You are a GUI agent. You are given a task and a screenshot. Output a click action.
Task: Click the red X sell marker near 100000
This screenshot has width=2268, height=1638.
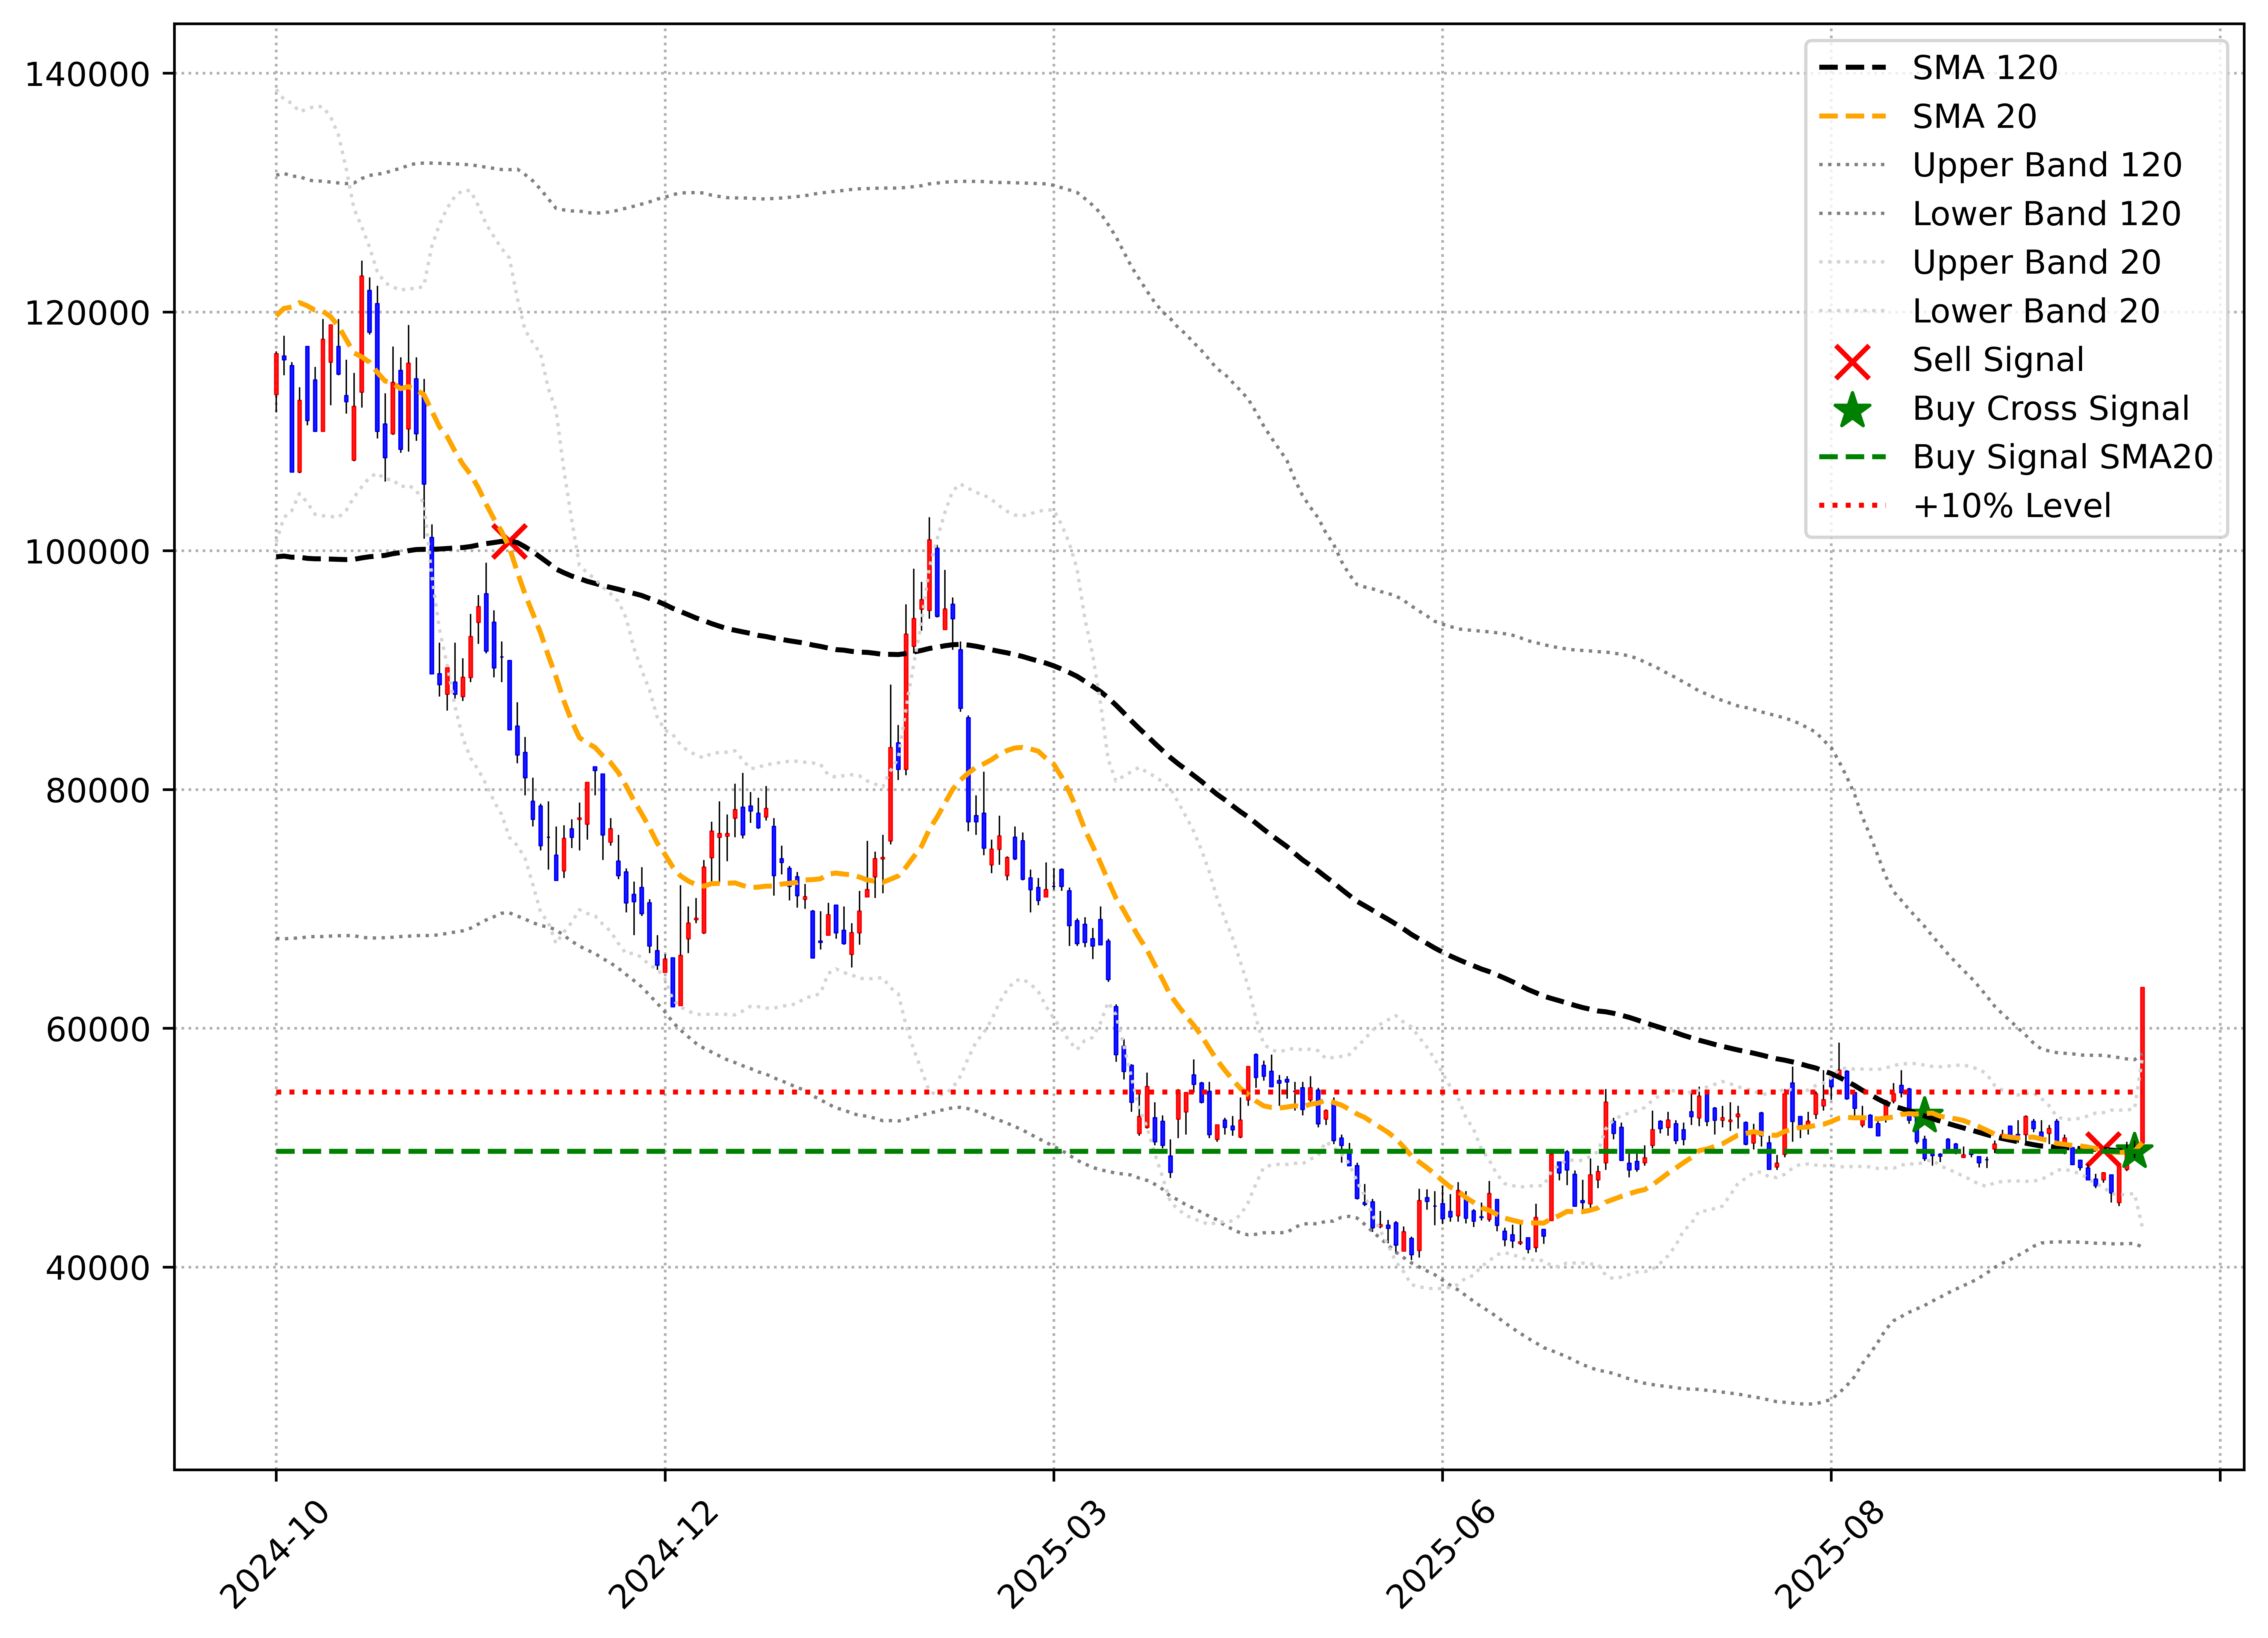tap(510, 541)
